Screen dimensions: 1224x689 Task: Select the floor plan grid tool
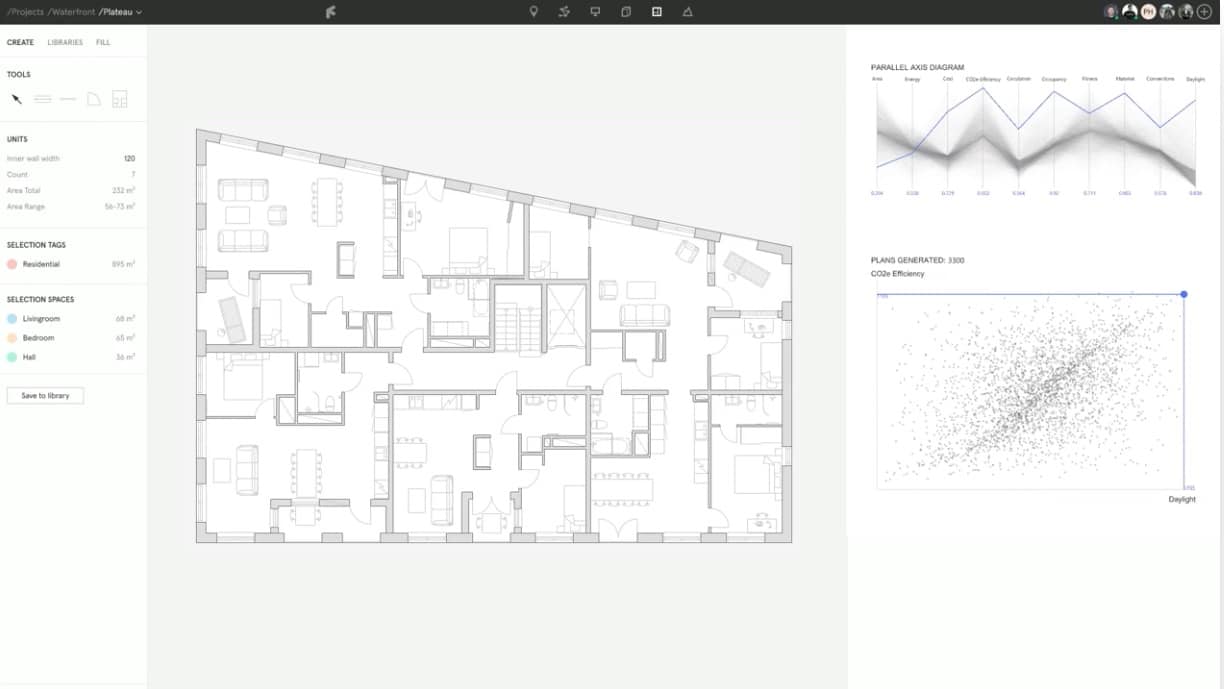(x=119, y=99)
